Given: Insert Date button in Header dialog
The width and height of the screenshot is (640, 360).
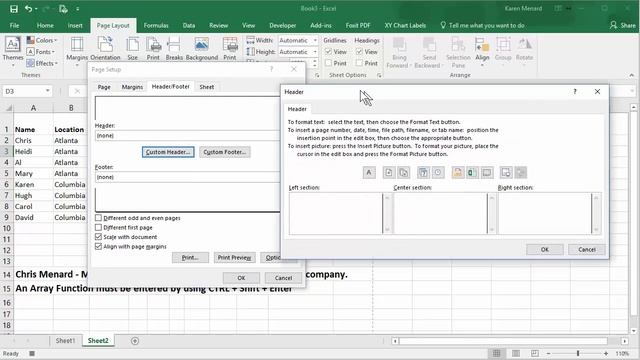Looking at the screenshot, I should coord(423,172).
